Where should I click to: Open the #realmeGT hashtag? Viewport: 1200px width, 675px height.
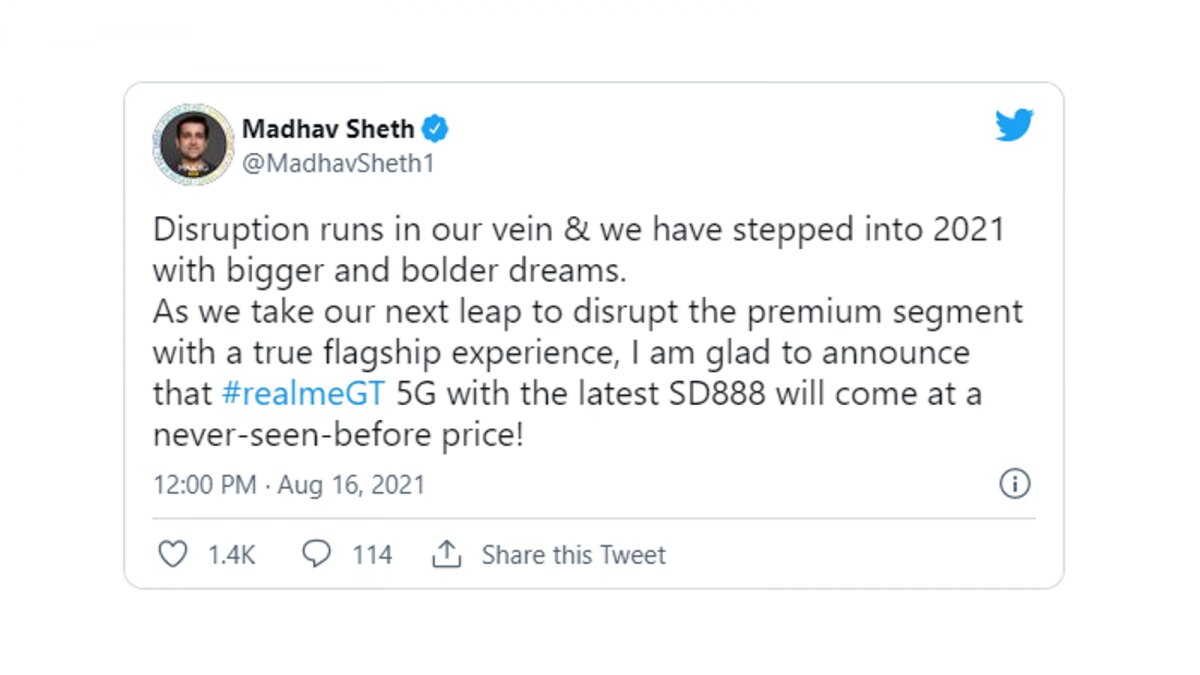(x=303, y=393)
